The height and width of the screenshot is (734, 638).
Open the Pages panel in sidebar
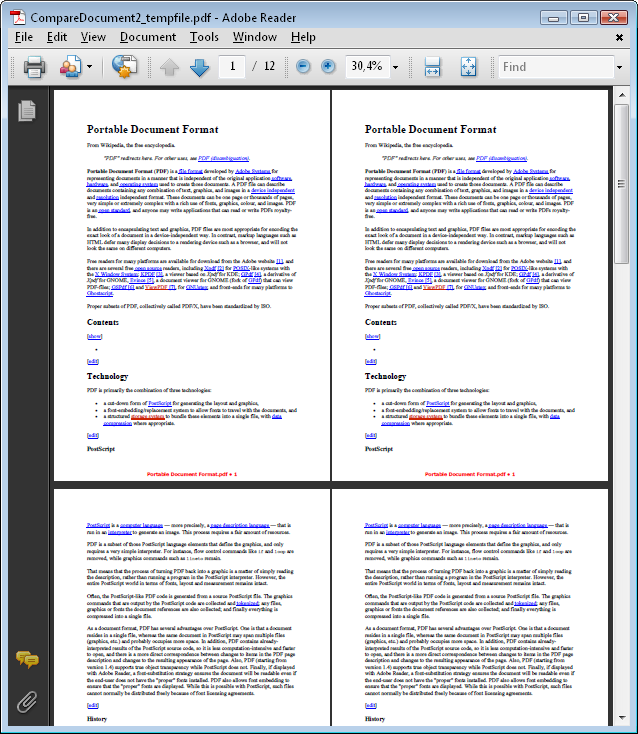tap(26, 110)
